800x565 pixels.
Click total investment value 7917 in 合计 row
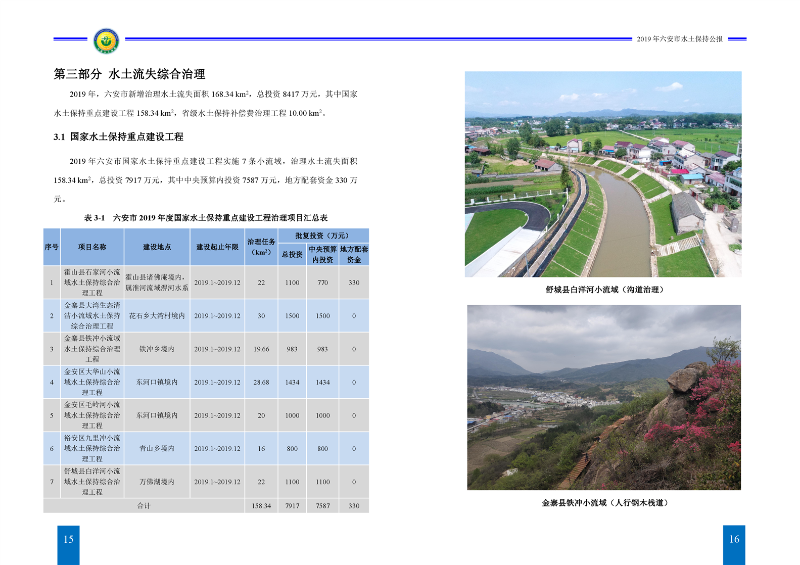(292, 506)
